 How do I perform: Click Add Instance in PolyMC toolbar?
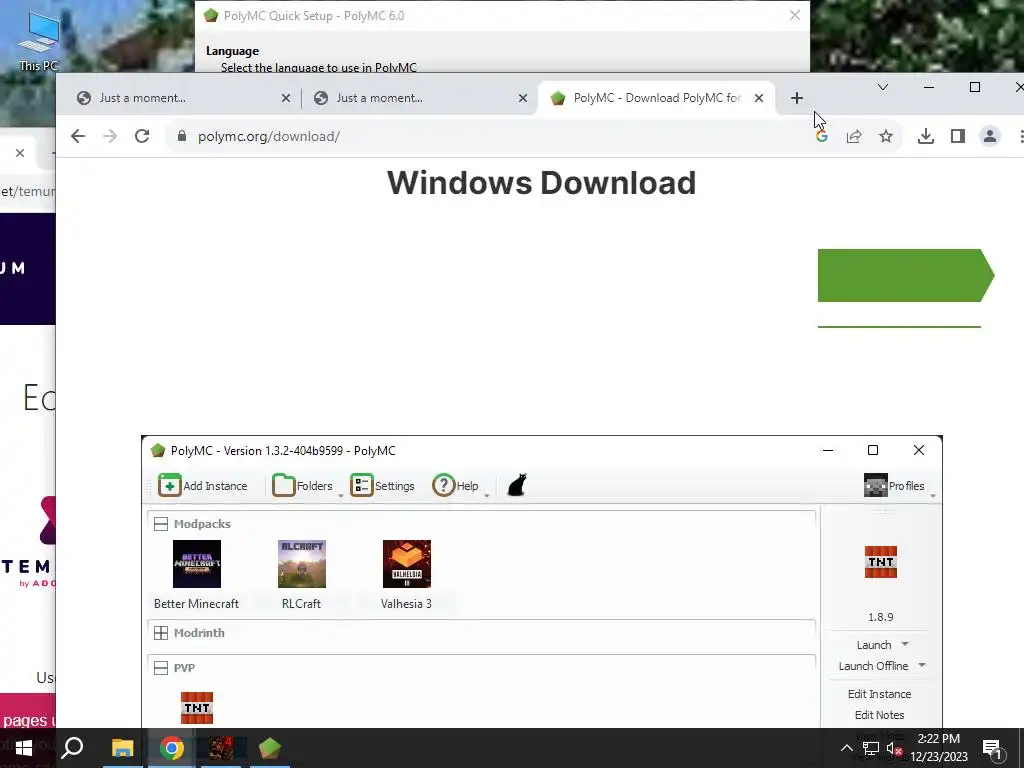click(203, 485)
